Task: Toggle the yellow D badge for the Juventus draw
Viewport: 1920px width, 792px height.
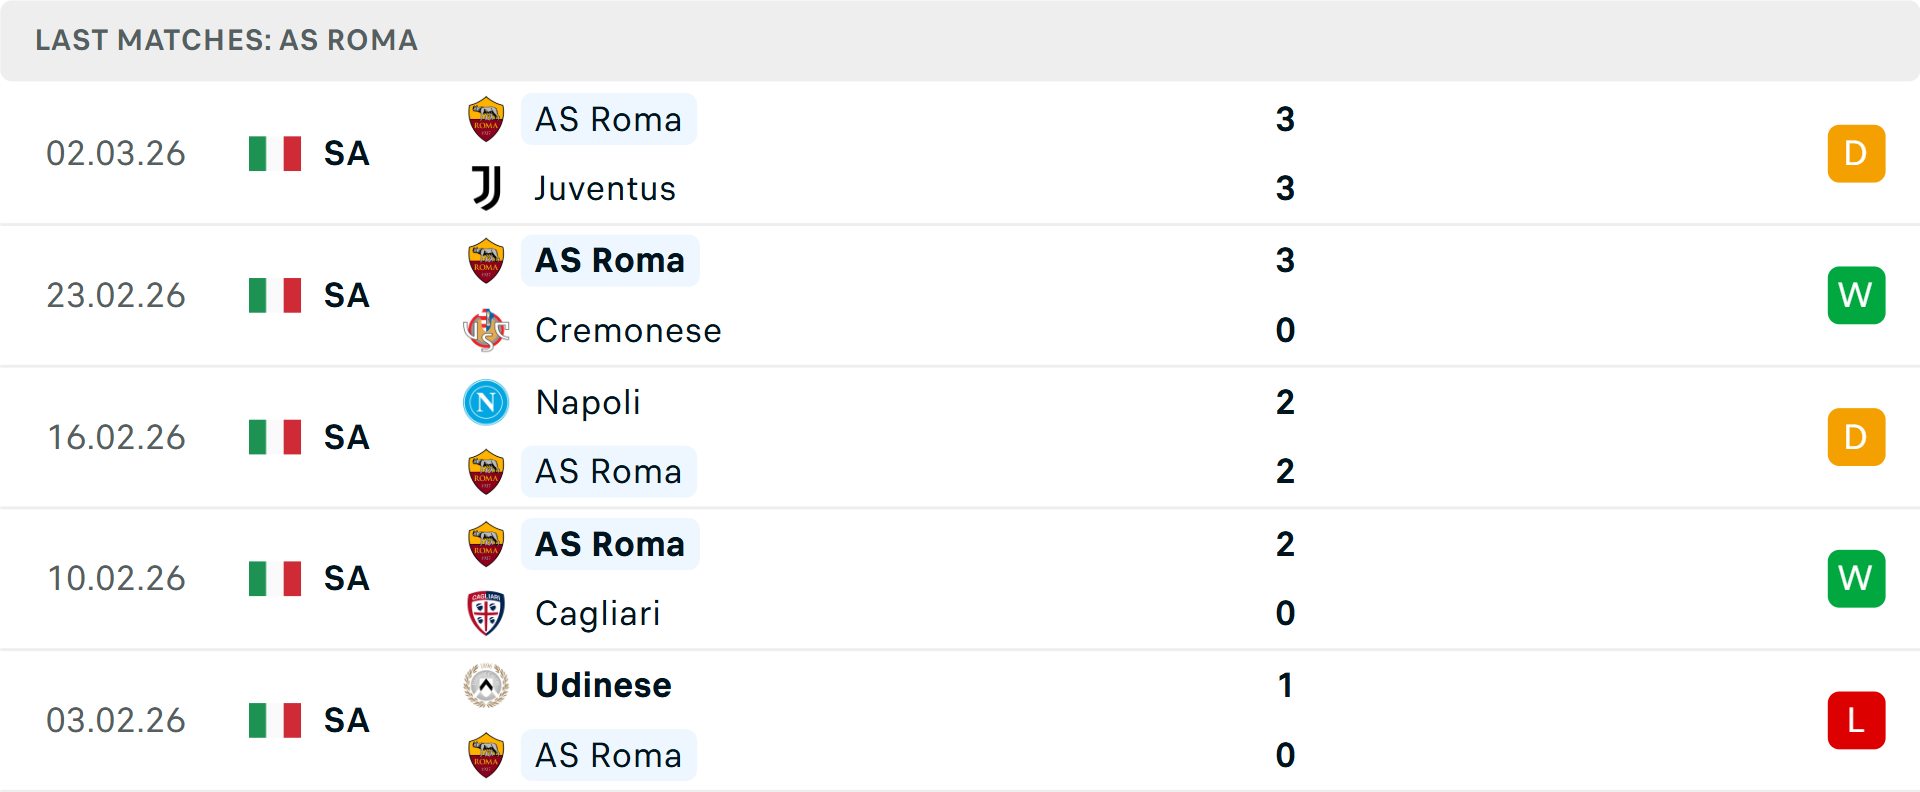Action: point(1856,153)
